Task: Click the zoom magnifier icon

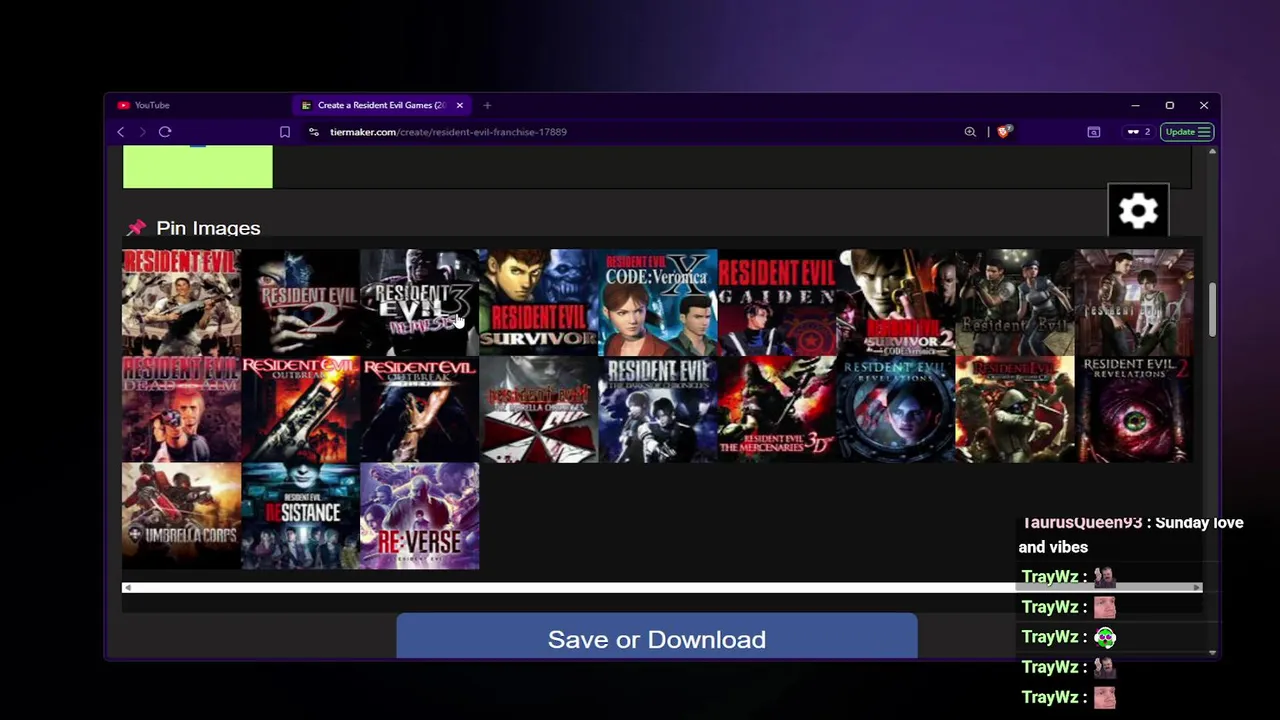Action: (970, 132)
